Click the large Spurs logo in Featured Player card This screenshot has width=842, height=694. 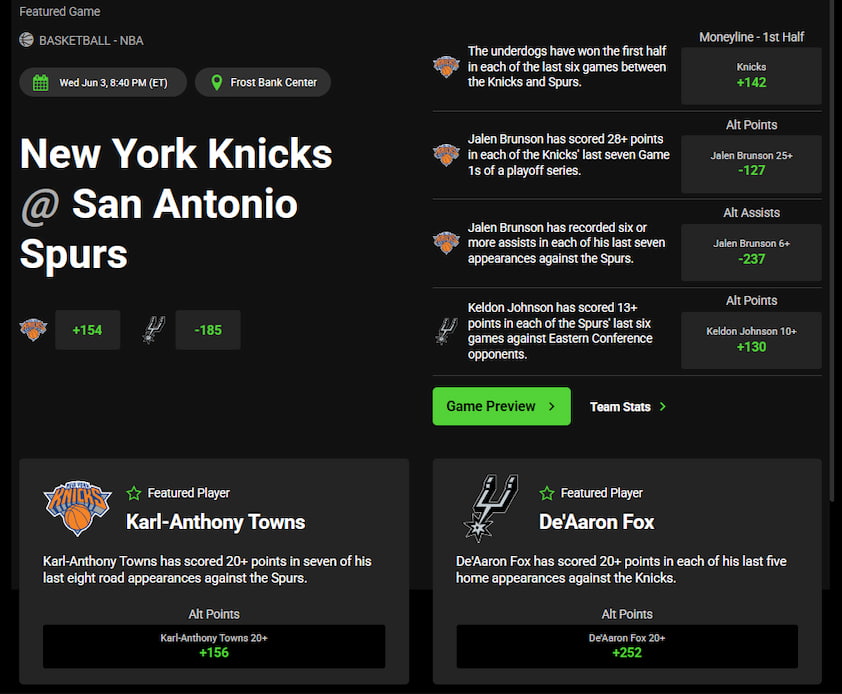[490, 508]
